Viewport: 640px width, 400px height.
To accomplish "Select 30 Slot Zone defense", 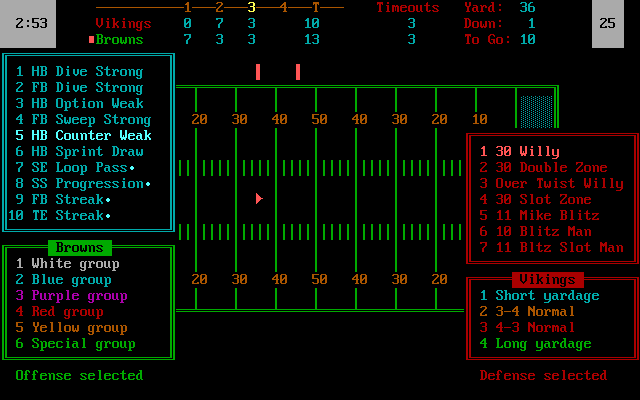I will coord(536,199).
